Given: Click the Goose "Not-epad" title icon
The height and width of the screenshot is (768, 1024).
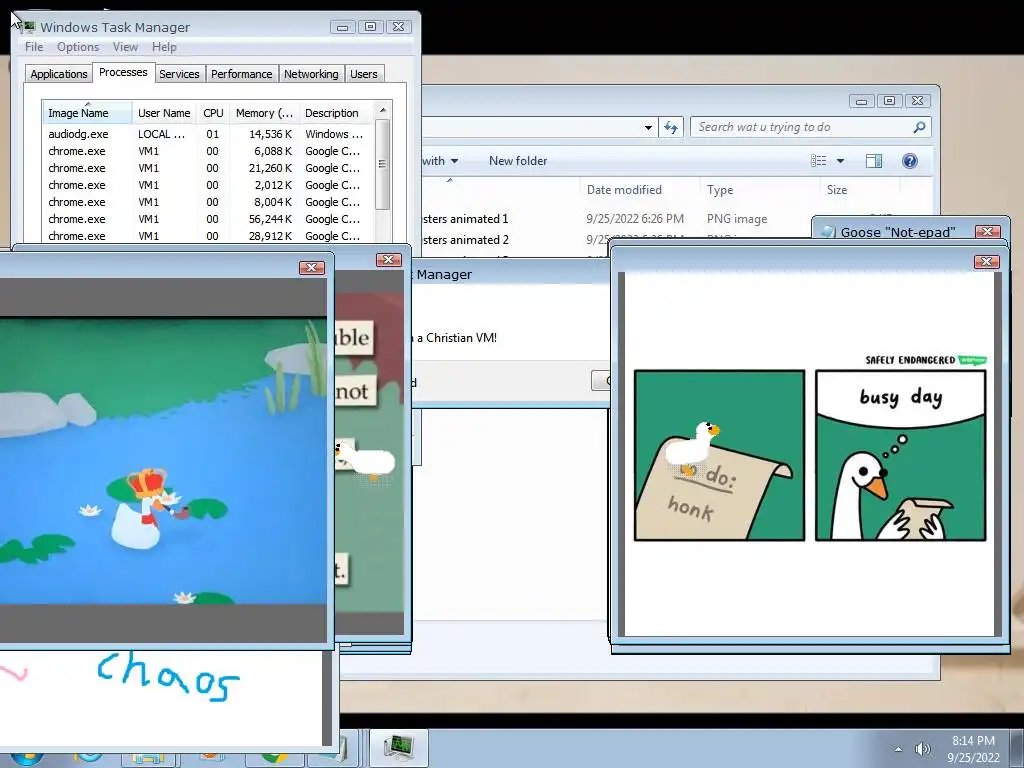Looking at the screenshot, I should 828,232.
